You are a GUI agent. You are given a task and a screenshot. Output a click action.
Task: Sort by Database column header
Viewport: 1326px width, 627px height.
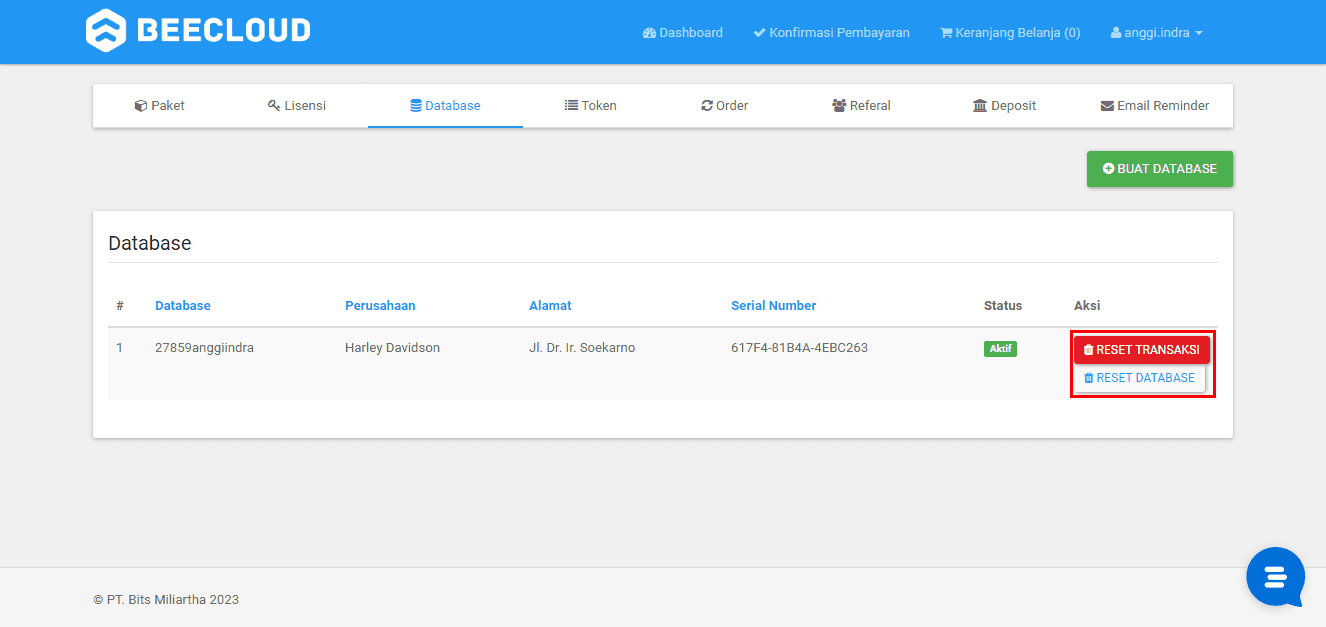(183, 306)
